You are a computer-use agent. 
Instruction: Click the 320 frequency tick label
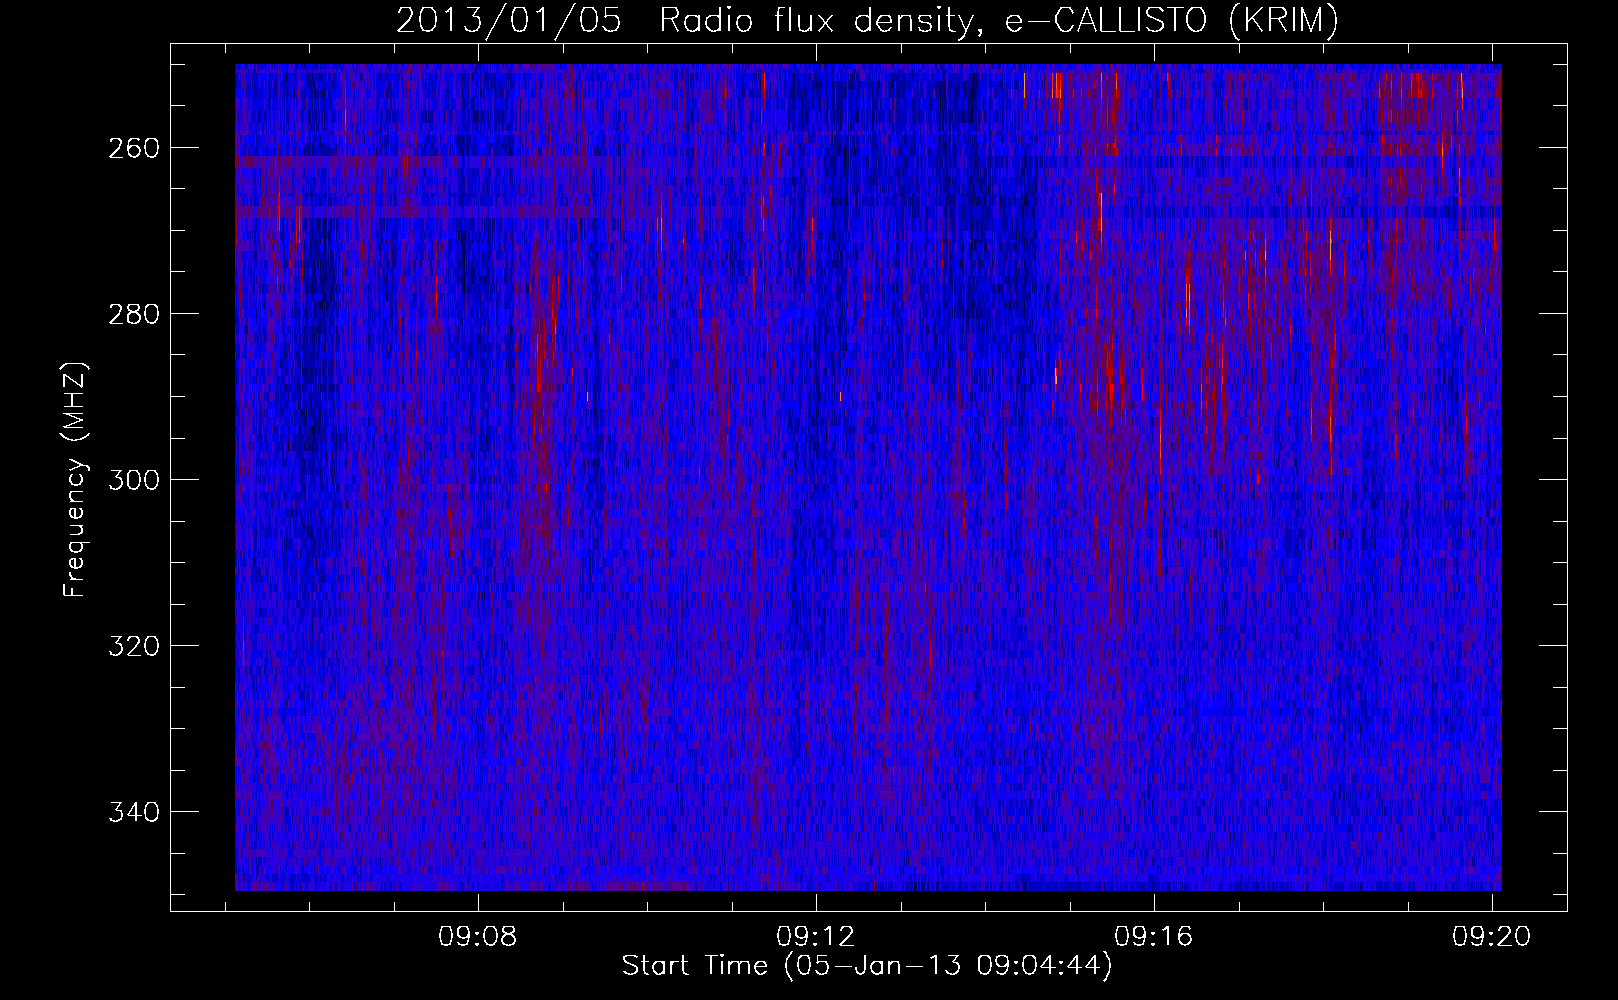133,646
